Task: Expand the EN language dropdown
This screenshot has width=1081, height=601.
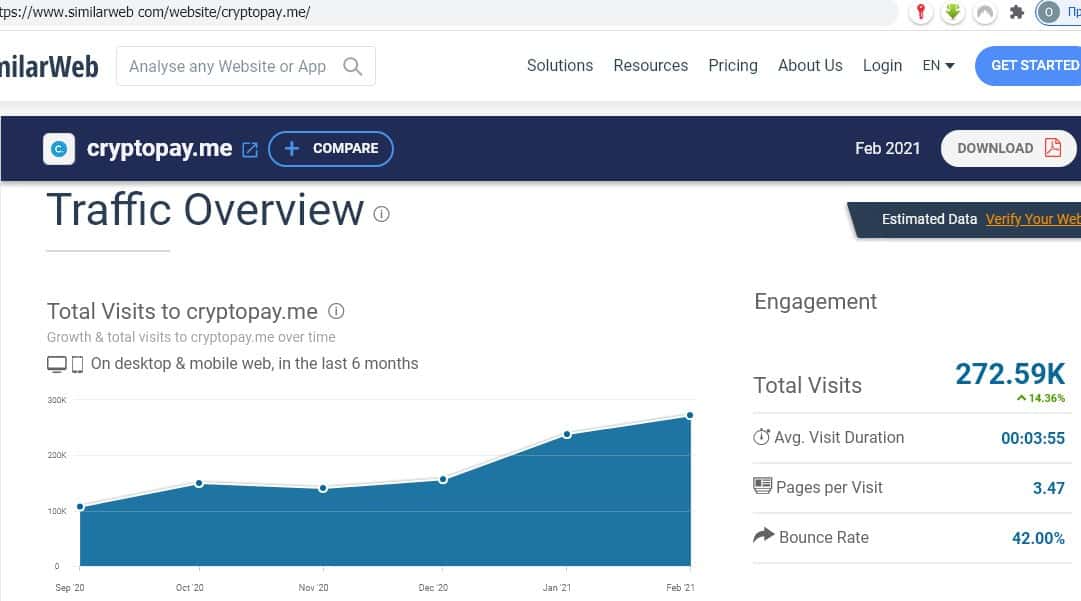Action: click(938, 66)
